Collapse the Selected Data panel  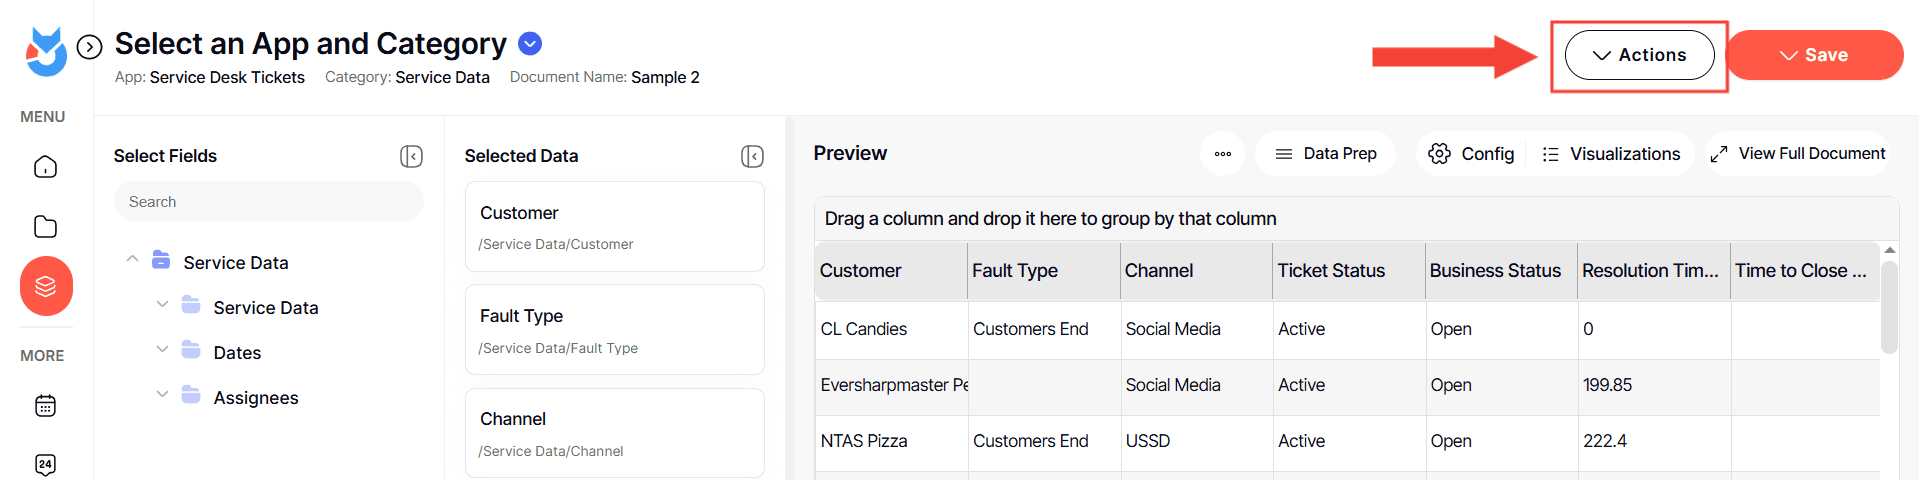(x=752, y=156)
